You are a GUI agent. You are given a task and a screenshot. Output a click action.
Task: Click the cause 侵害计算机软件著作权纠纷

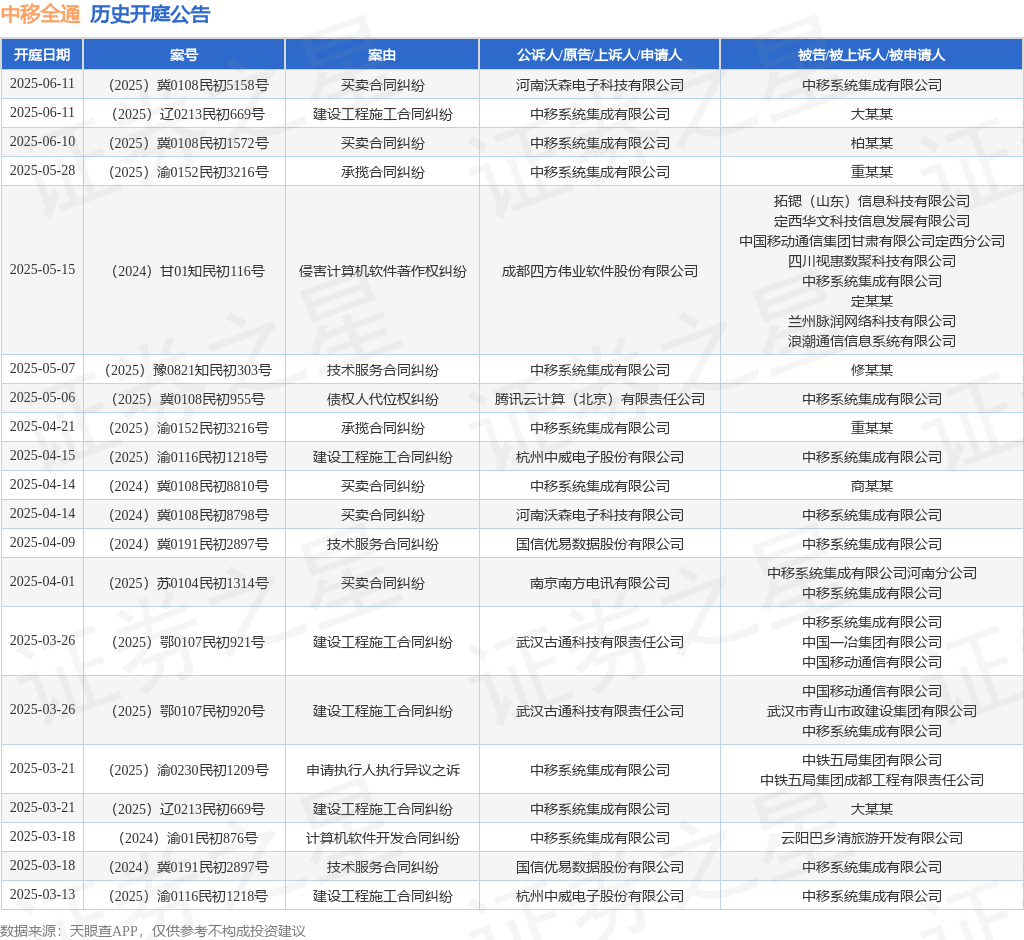383,271
